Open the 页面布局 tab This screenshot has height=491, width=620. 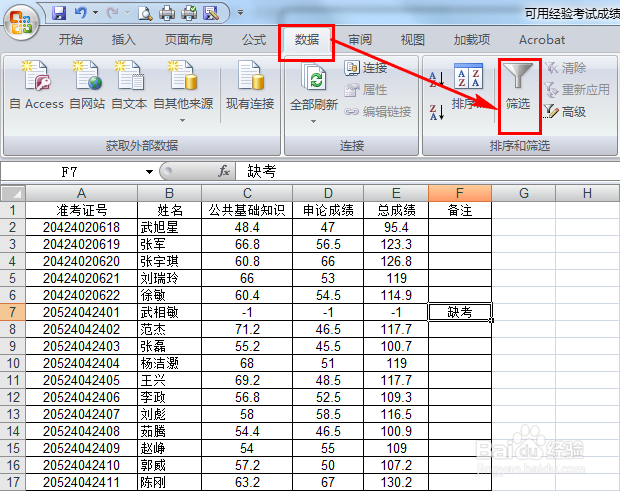(x=189, y=40)
